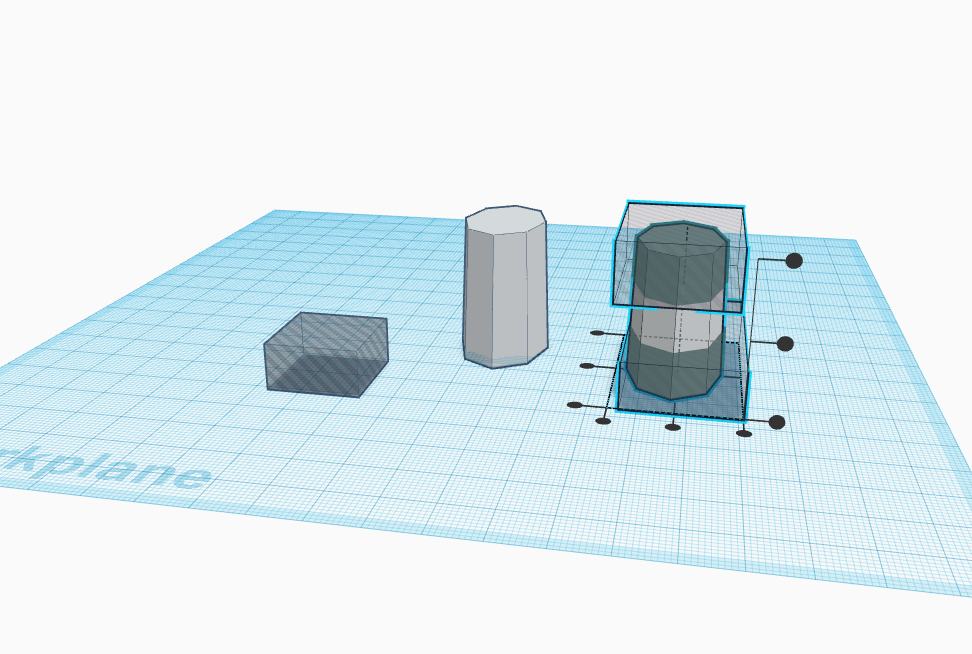Click the lowest left-side align handle
Viewport: 972px width, 654px height.
tap(575, 405)
